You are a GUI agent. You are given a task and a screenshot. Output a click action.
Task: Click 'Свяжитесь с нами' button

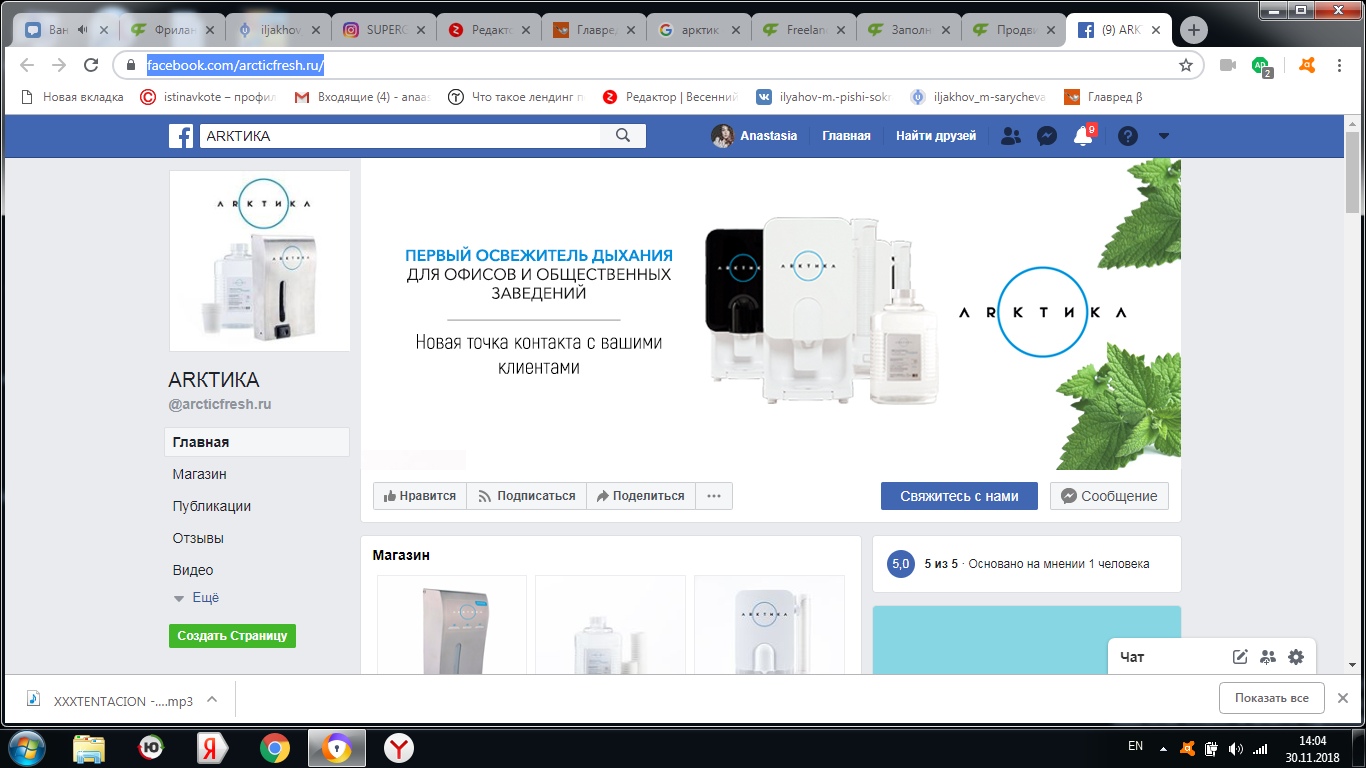(959, 496)
